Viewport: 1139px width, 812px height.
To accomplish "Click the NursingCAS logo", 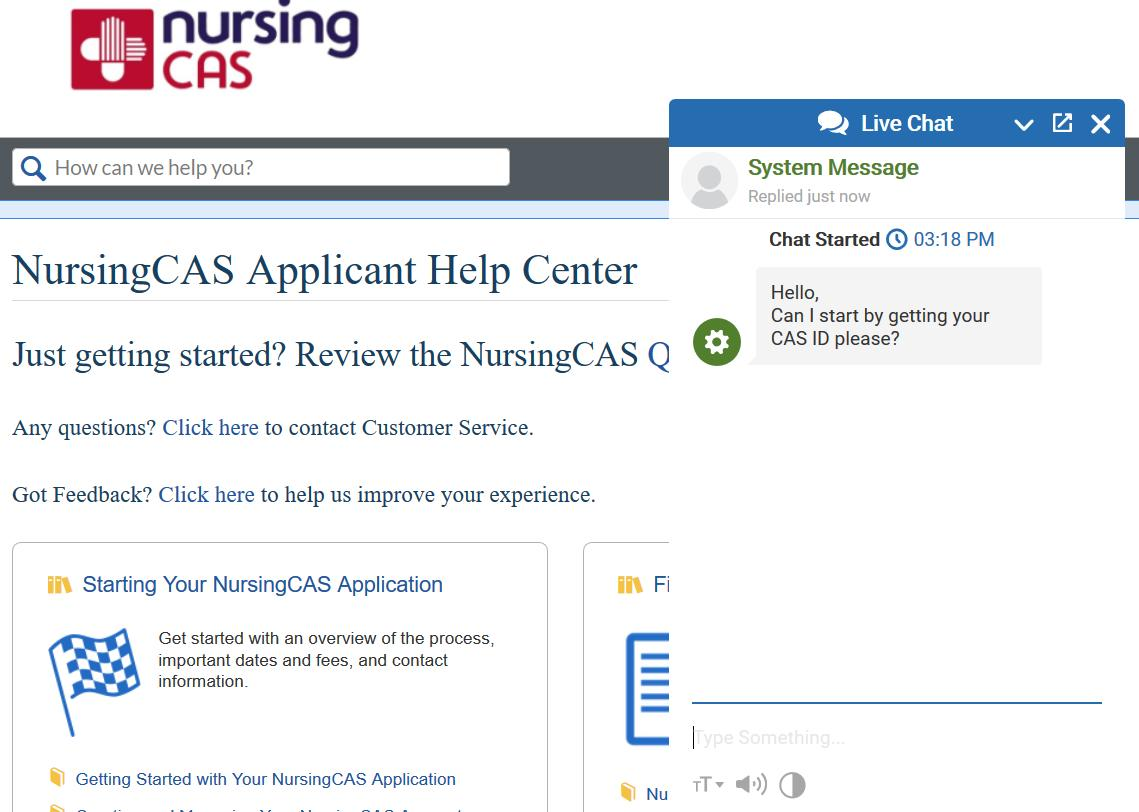I will click(214, 46).
